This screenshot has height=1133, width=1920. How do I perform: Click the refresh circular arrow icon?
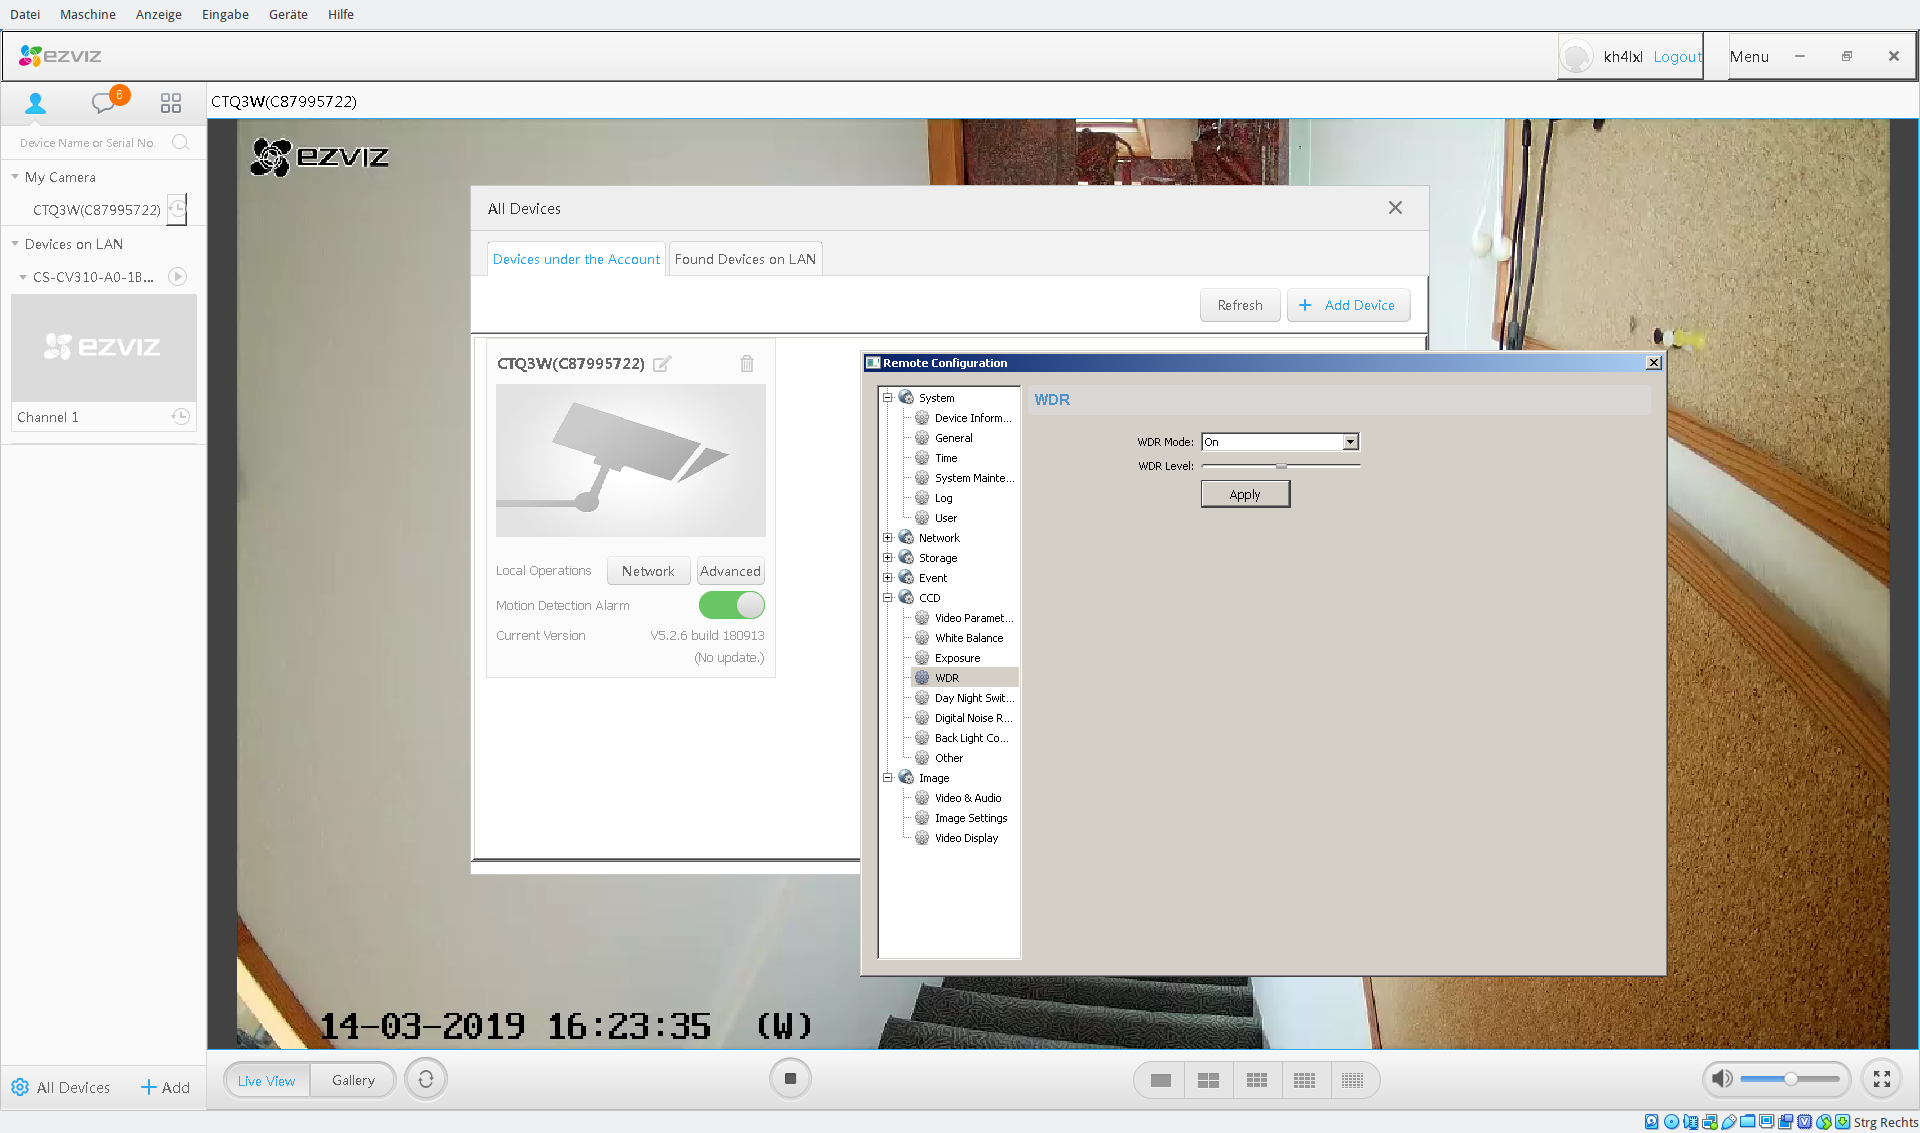coord(426,1080)
